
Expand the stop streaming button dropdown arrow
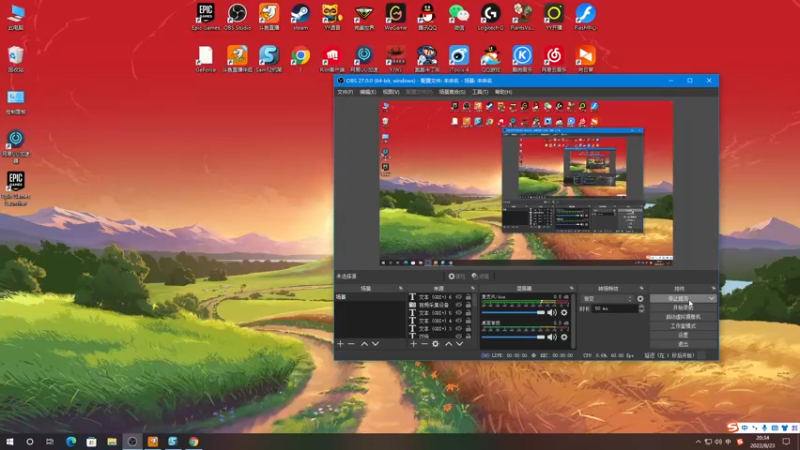[712, 298]
